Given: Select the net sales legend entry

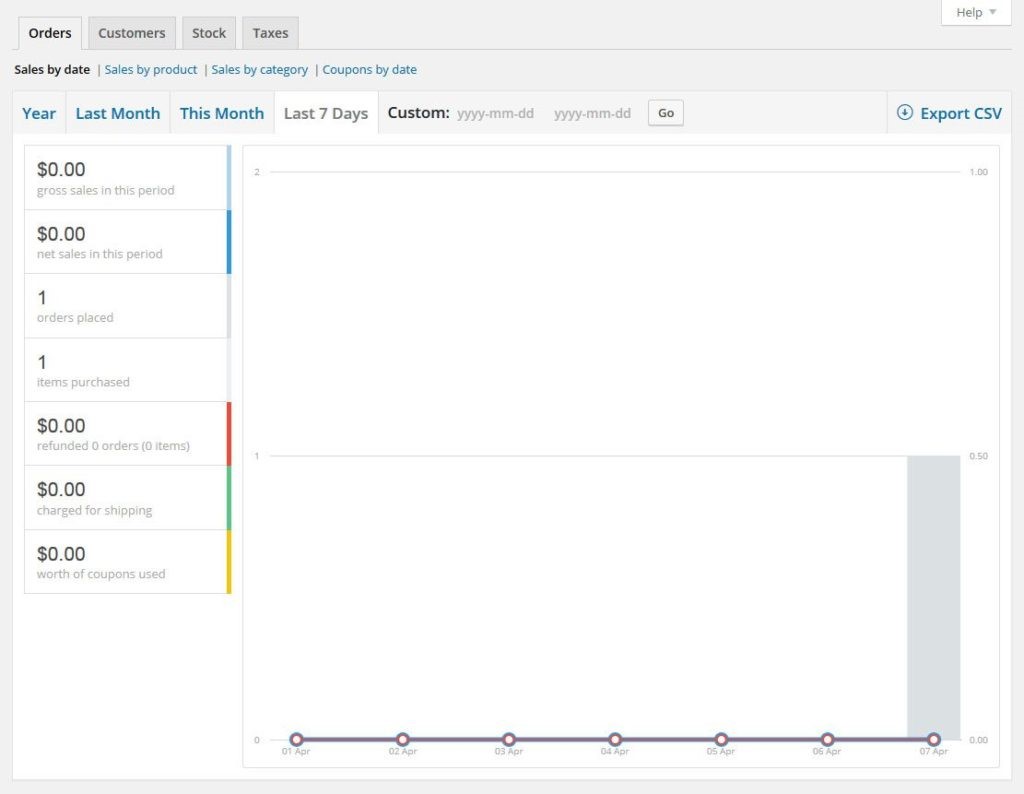Looking at the screenshot, I should [x=126, y=242].
